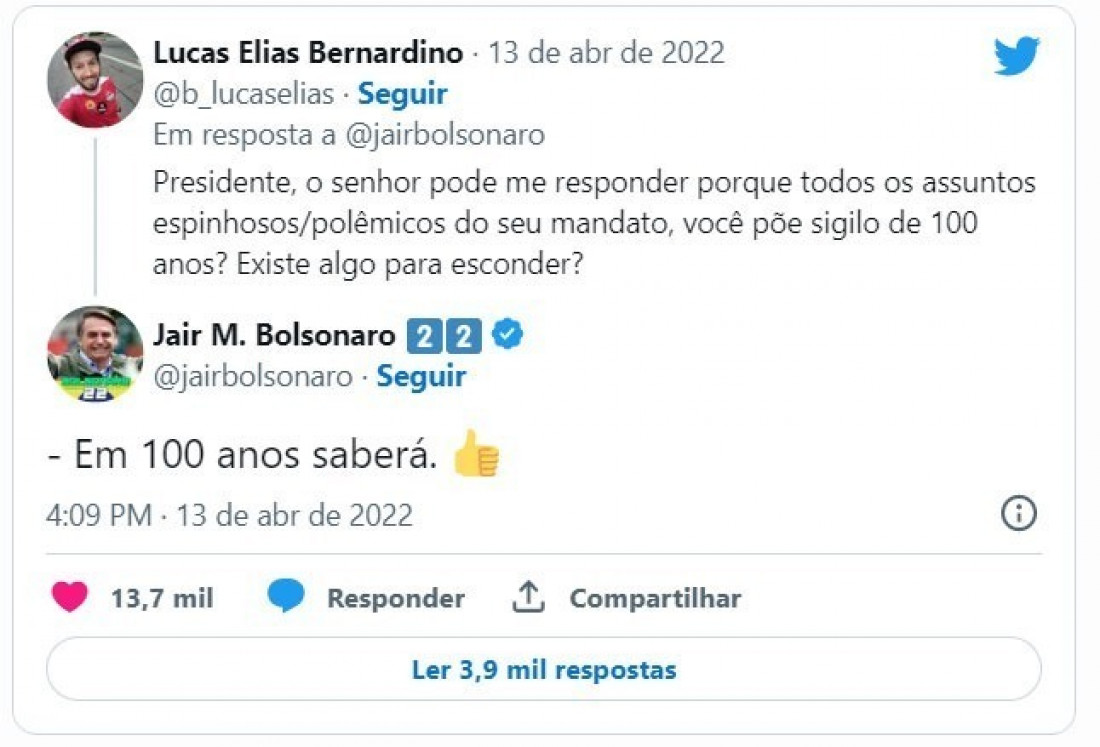Click the blue reply bubble icon

pos(285,597)
